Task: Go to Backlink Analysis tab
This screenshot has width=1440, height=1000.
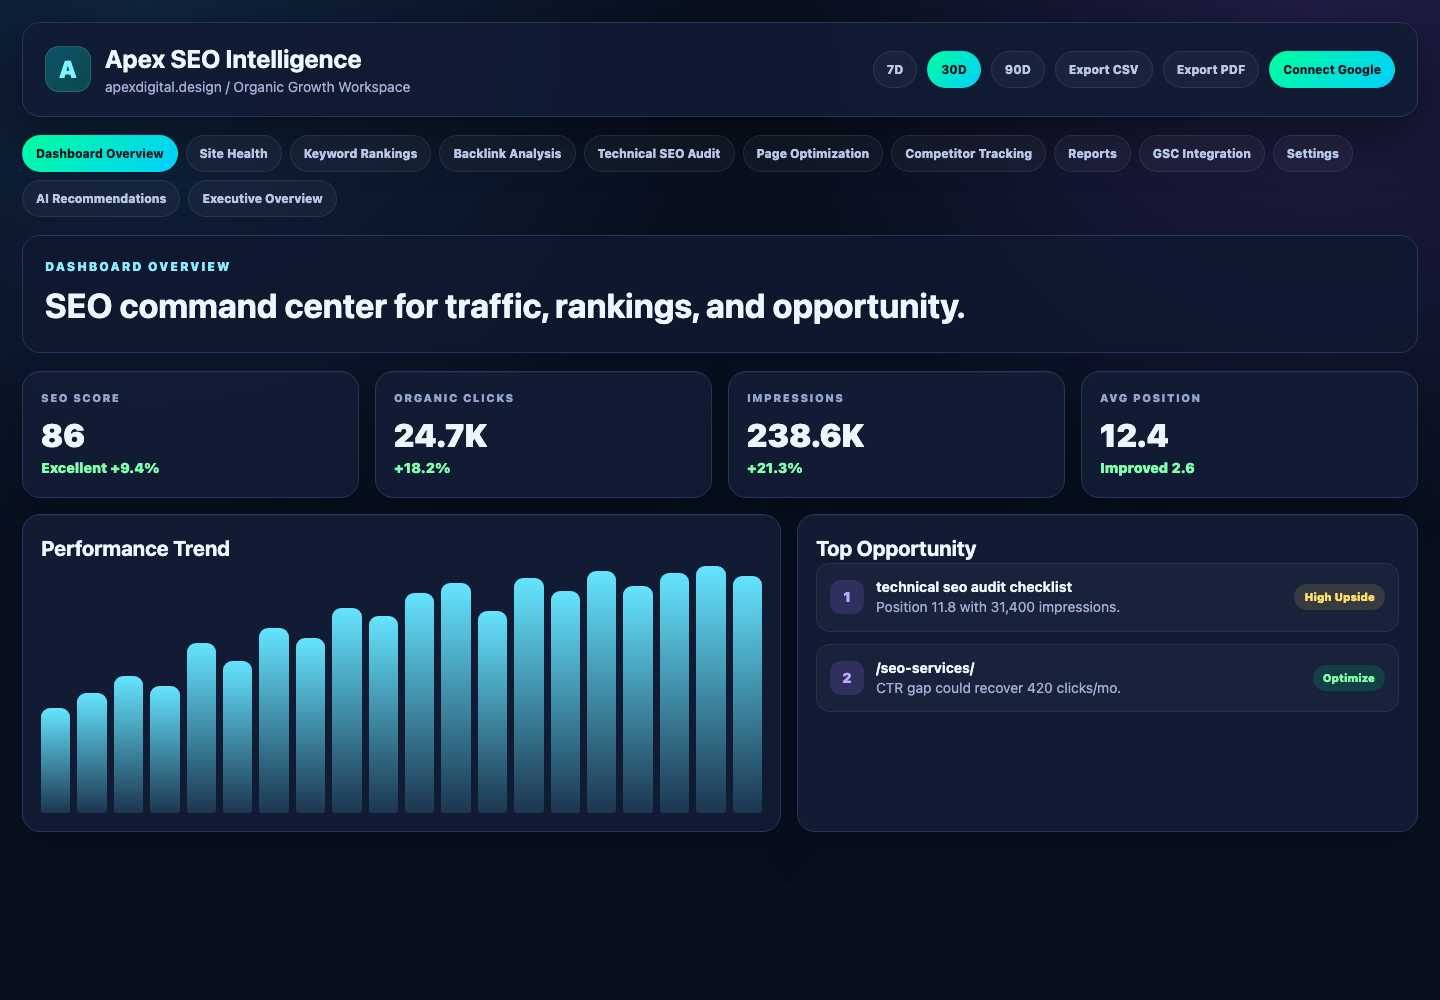Action: coord(507,154)
